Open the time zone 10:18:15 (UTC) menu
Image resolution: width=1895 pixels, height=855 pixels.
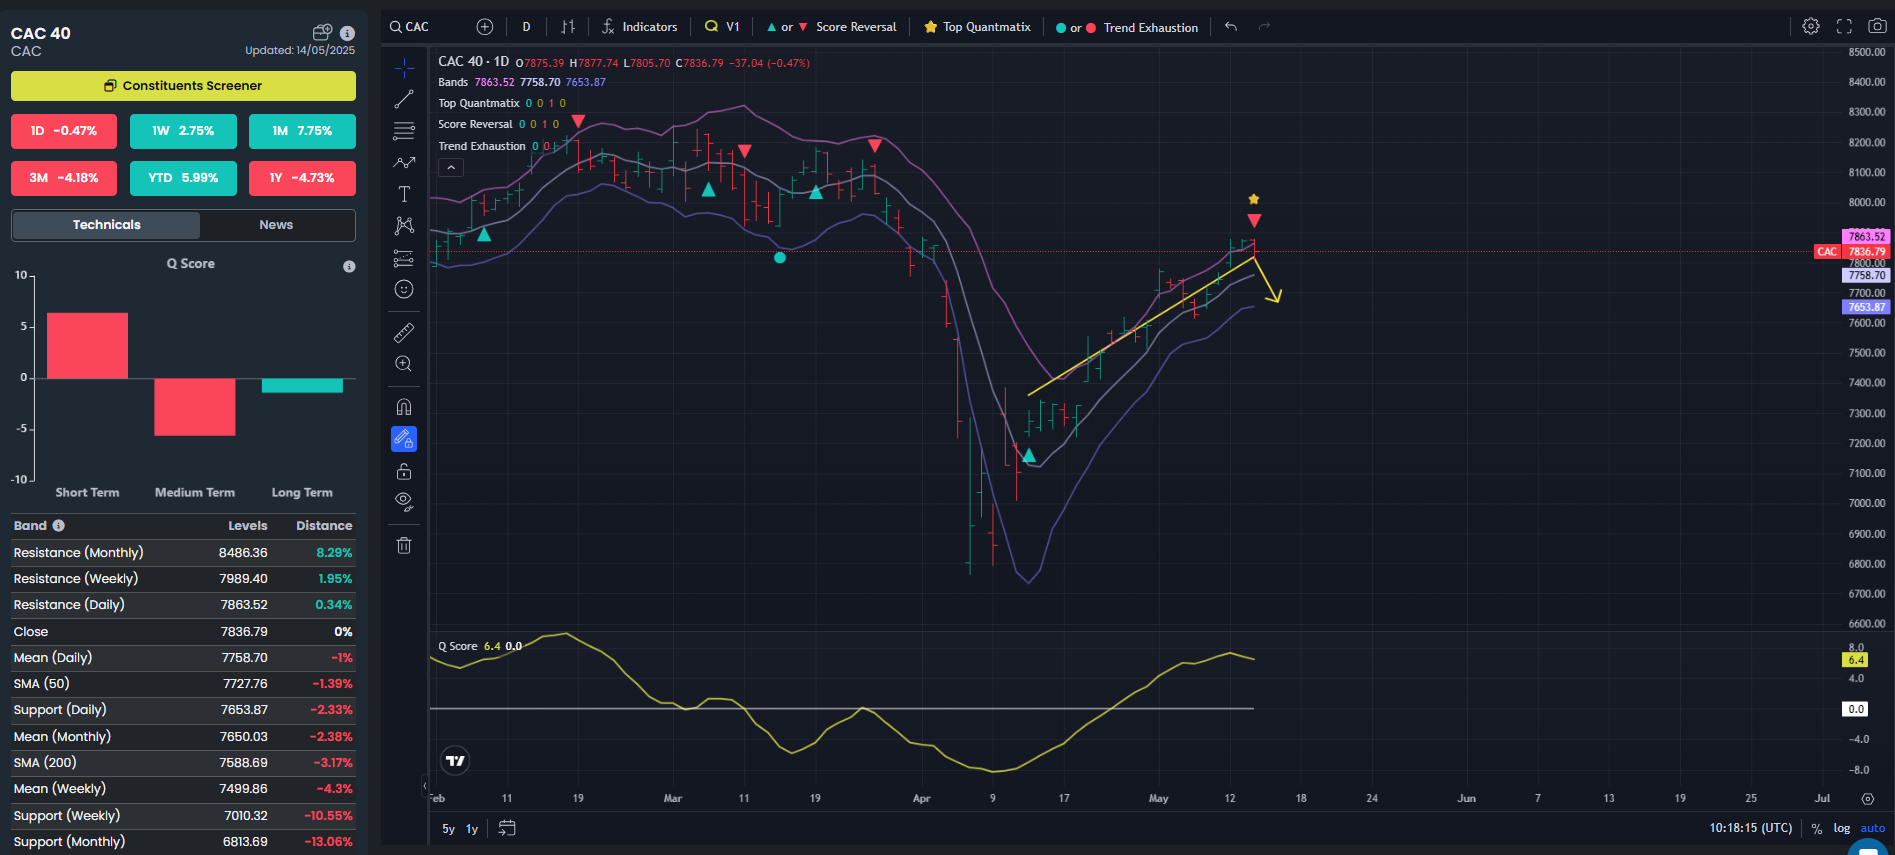(1751, 828)
